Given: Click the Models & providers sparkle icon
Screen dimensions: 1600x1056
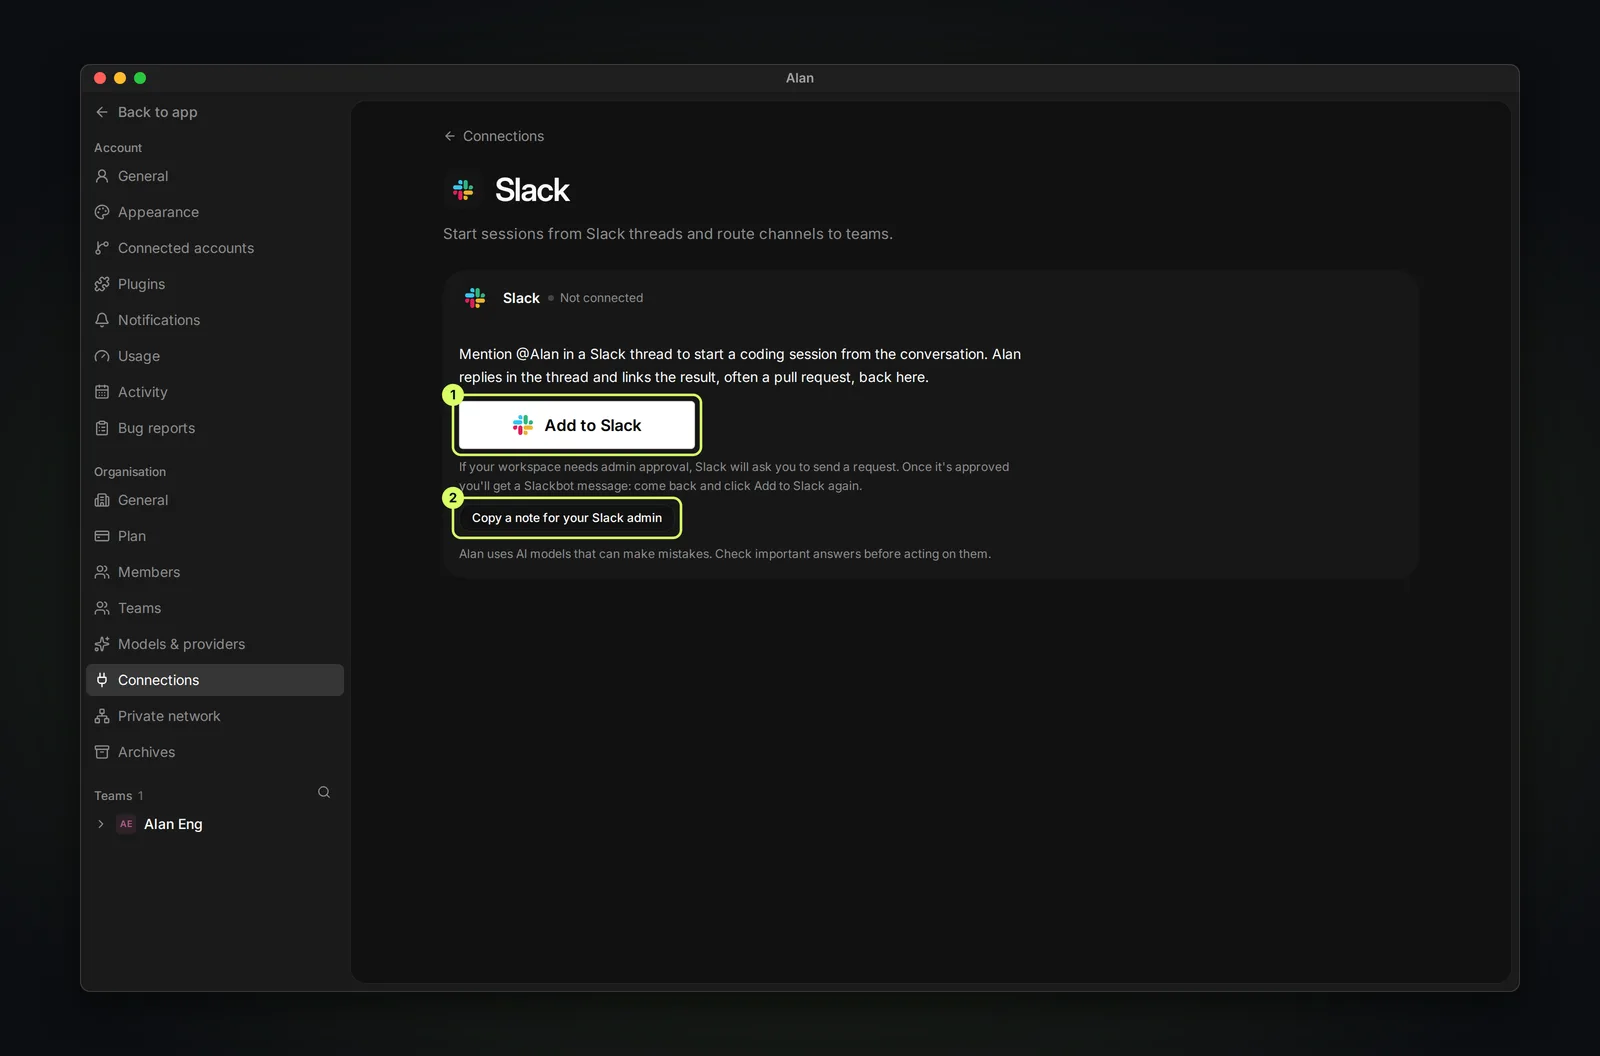Looking at the screenshot, I should coord(102,644).
